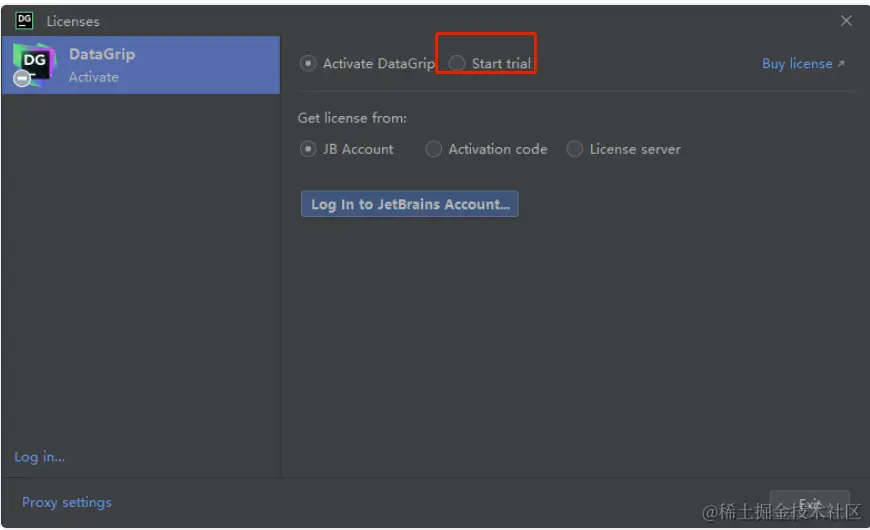The width and height of the screenshot is (870, 530).
Task: Open Proxy settings link
Action: click(67, 502)
